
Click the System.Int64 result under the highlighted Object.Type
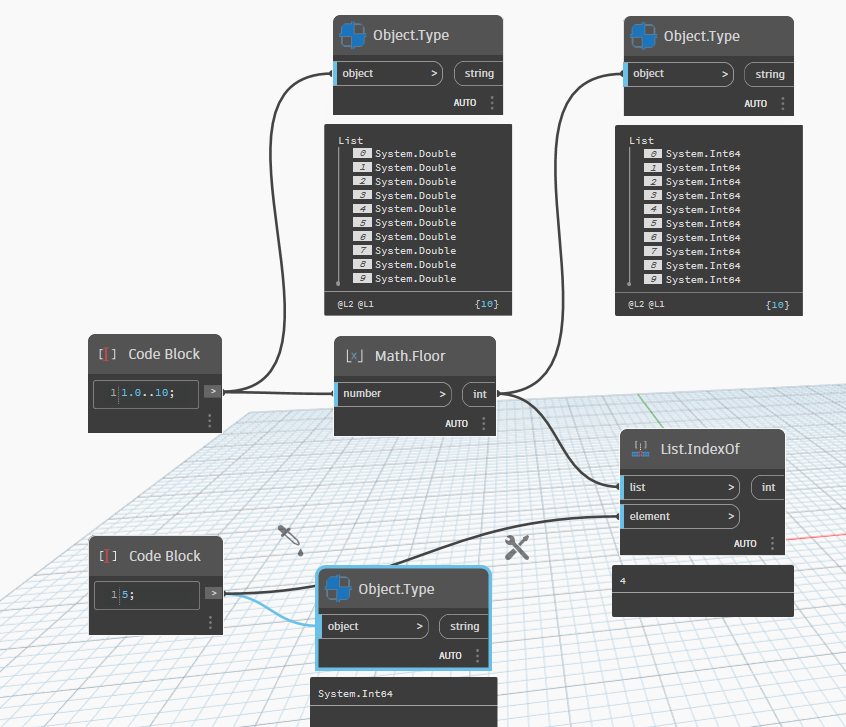(356, 694)
